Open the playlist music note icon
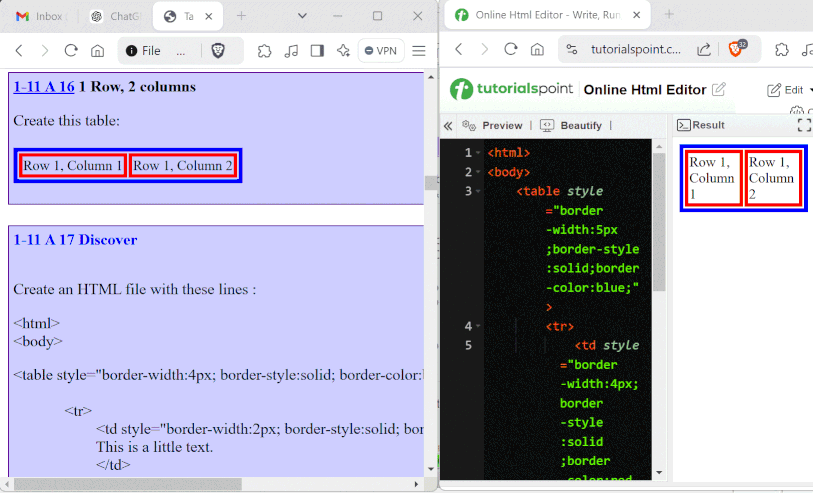 (291, 51)
